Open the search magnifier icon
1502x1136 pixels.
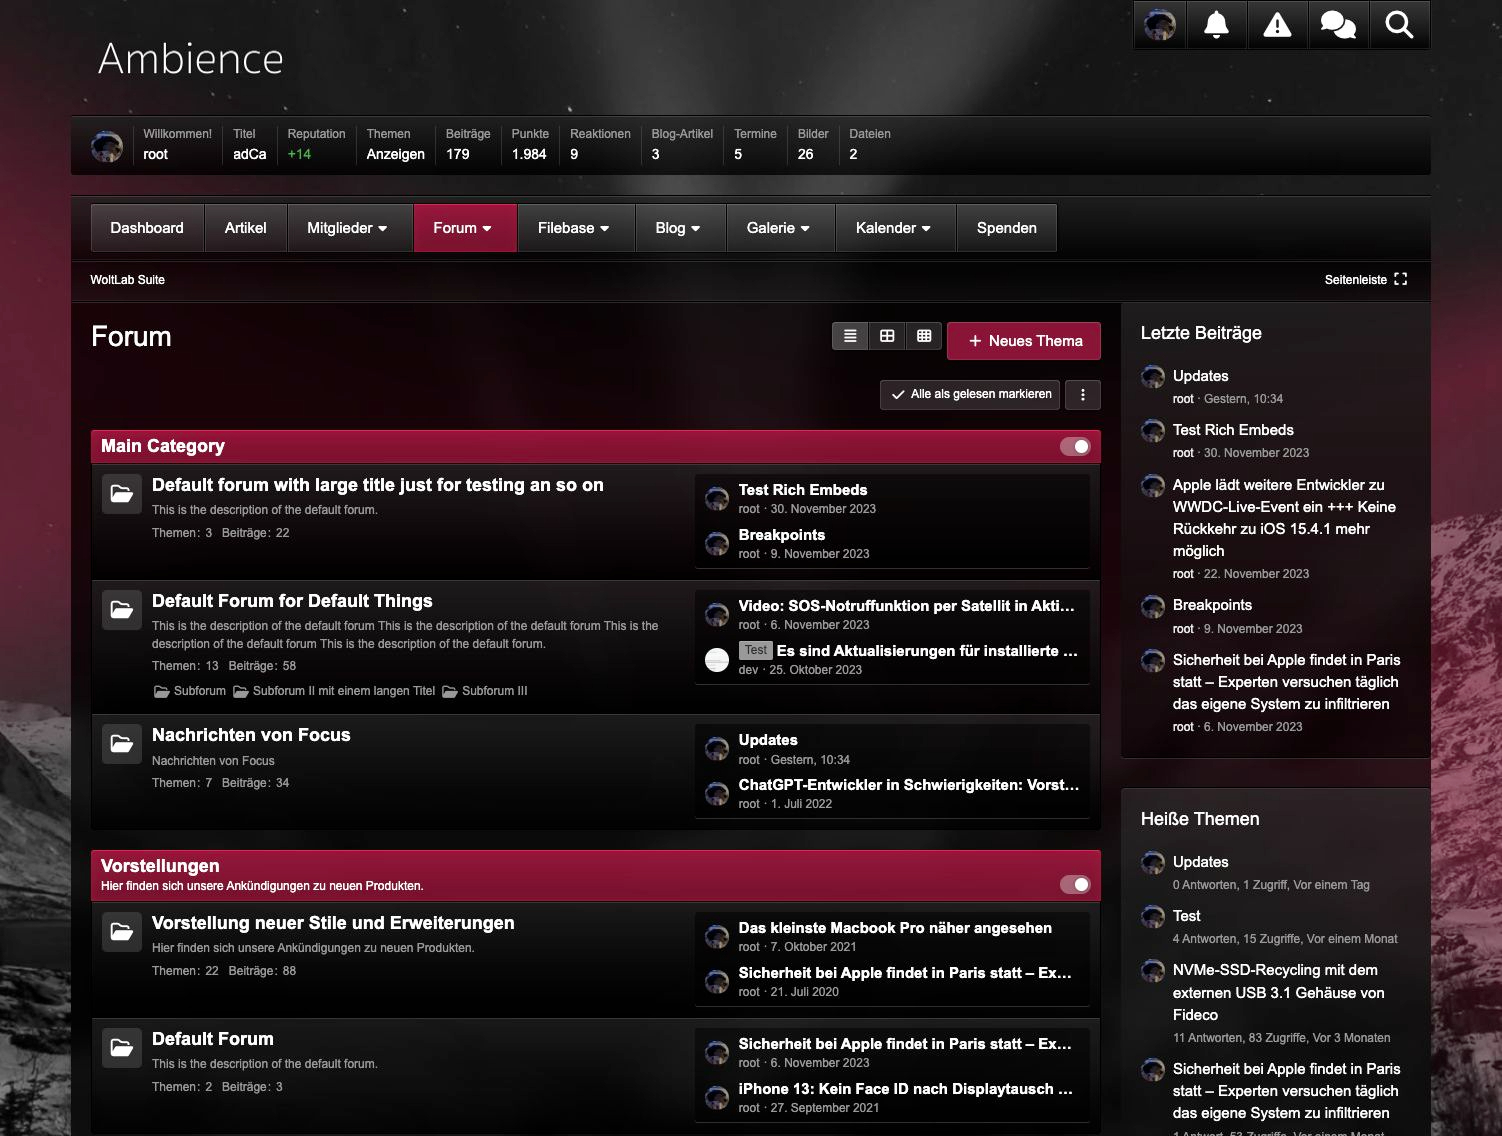click(x=1399, y=25)
